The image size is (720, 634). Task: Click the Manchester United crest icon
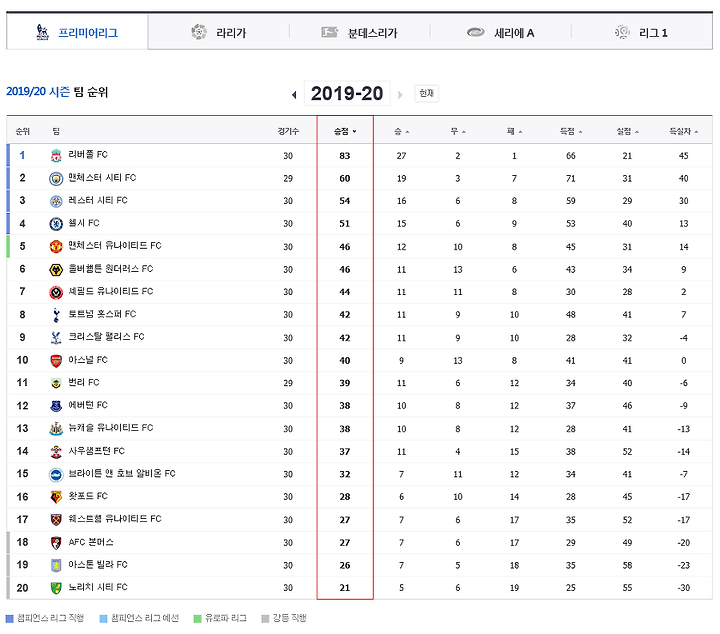click(x=56, y=247)
